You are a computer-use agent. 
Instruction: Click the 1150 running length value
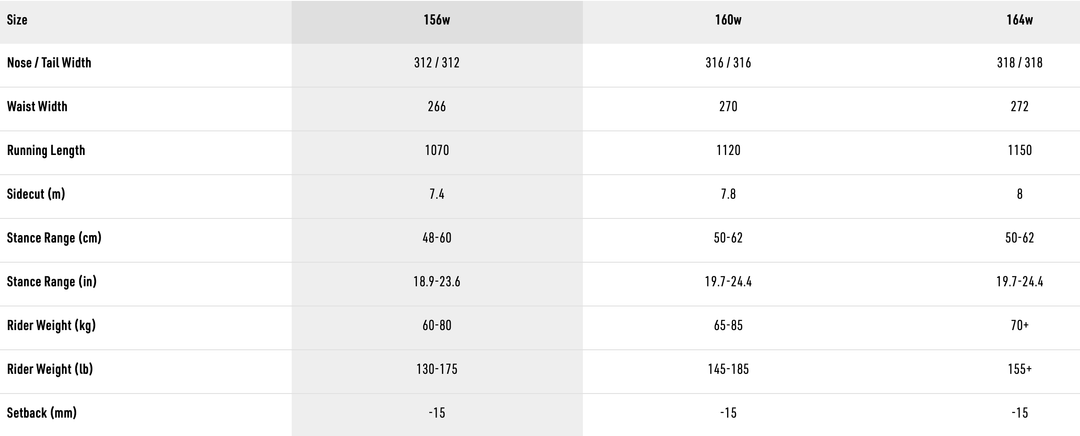point(1019,151)
